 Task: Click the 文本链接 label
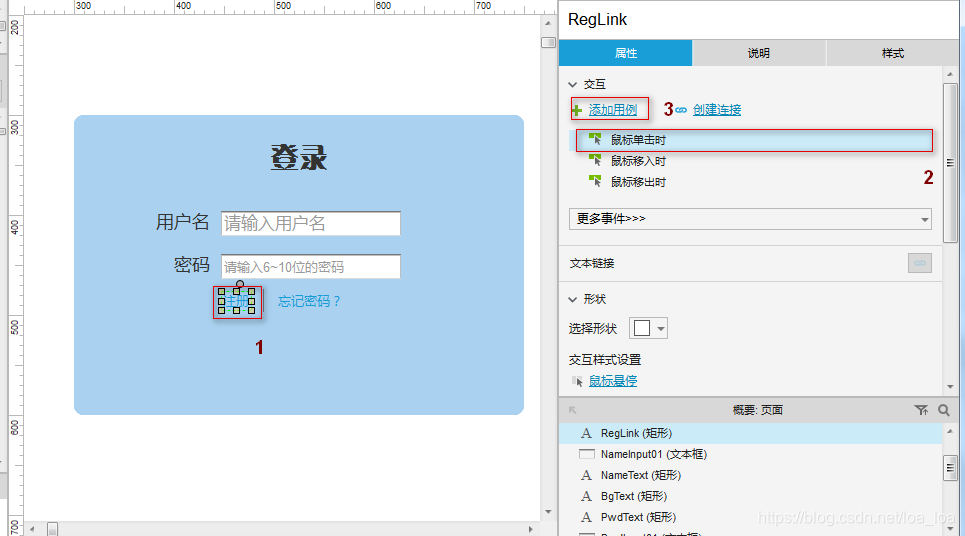point(591,263)
